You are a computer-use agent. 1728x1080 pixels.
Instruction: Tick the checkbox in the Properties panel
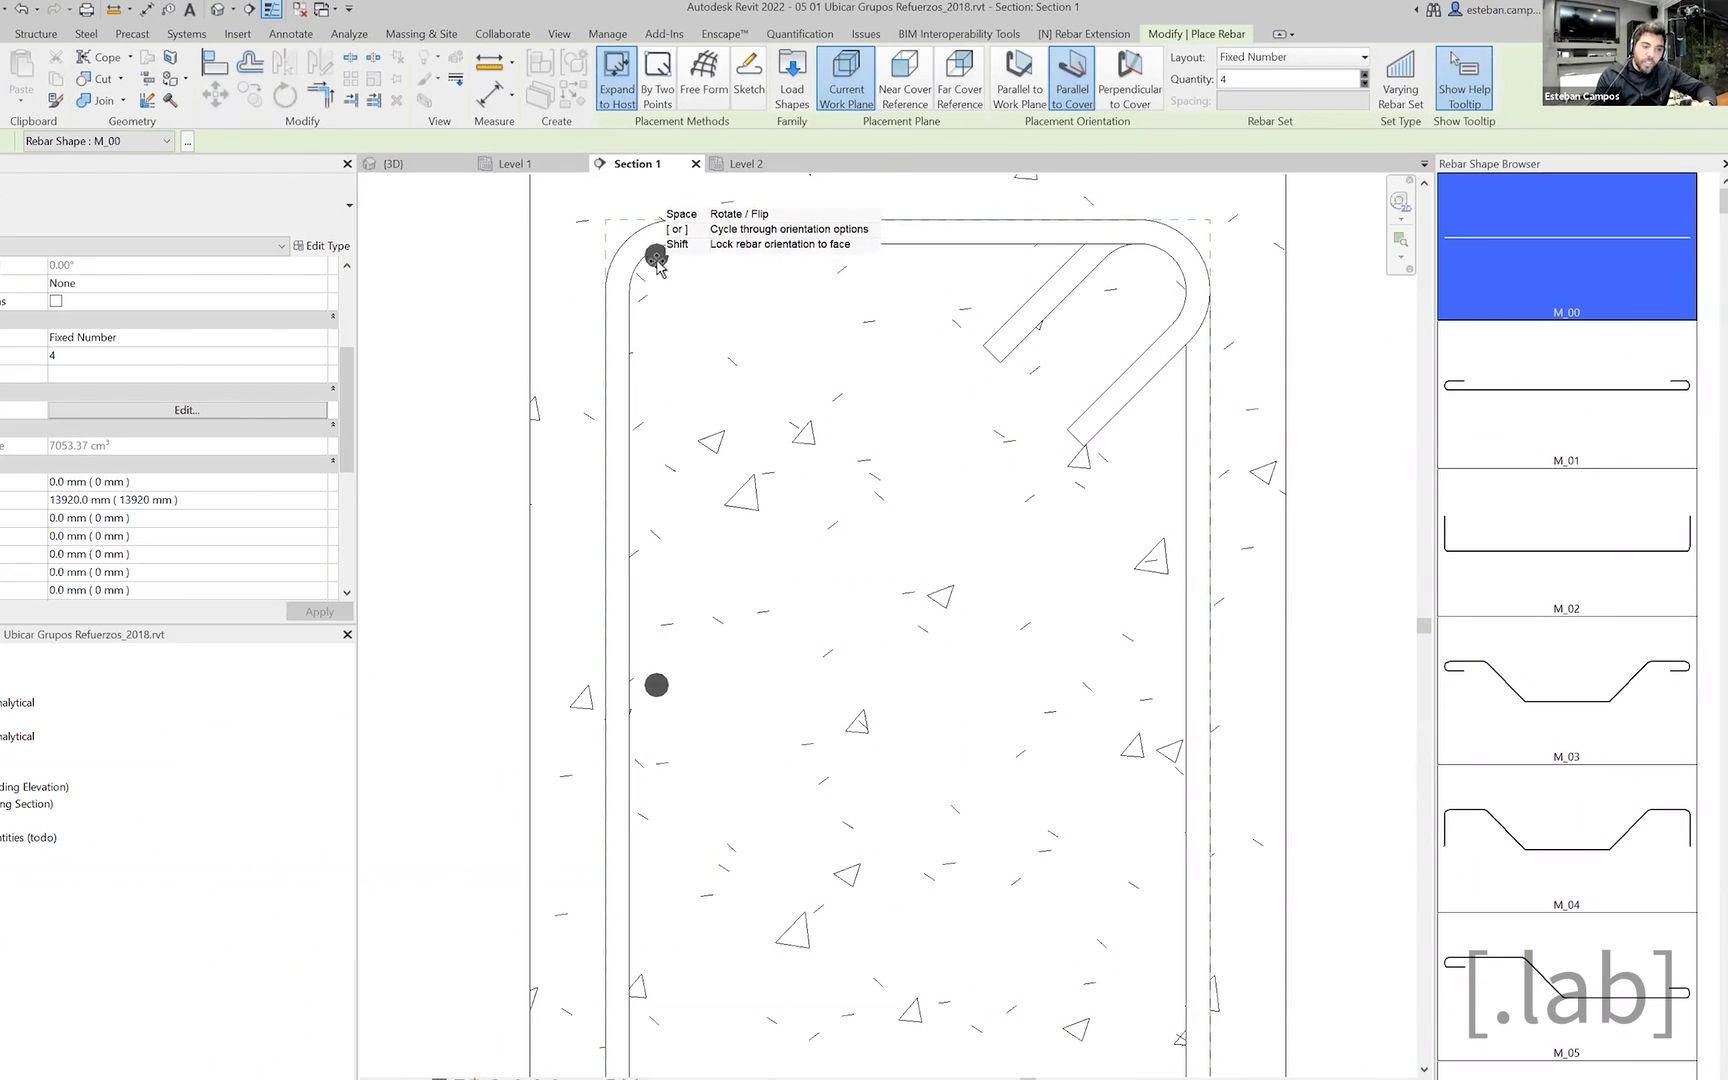click(56, 301)
